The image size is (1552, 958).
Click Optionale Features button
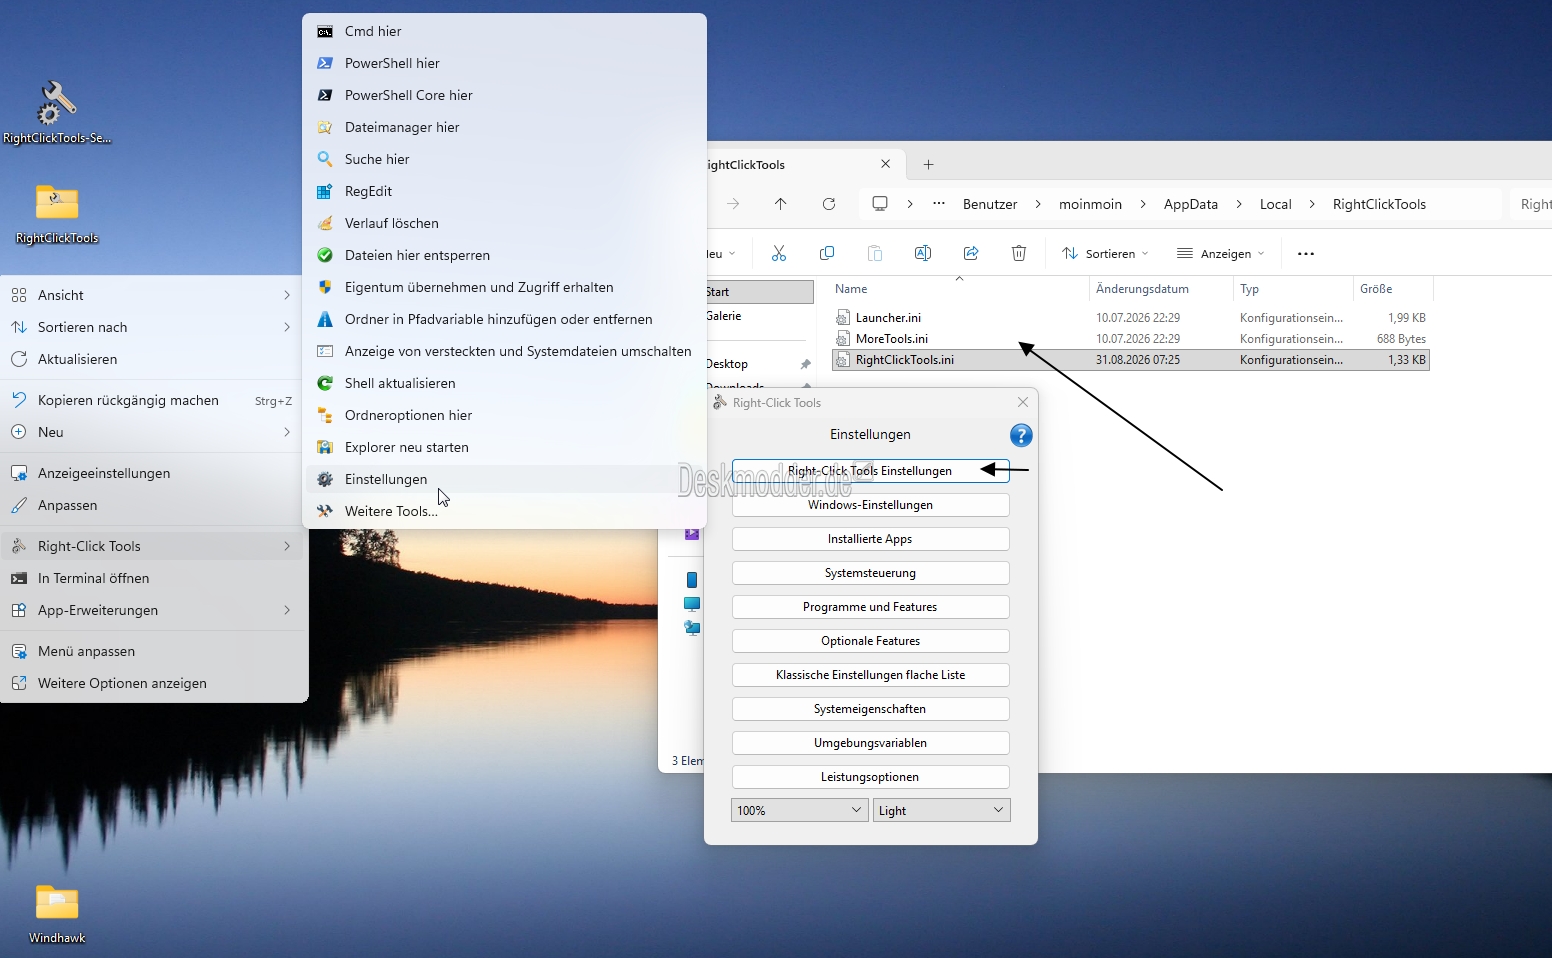point(870,641)
